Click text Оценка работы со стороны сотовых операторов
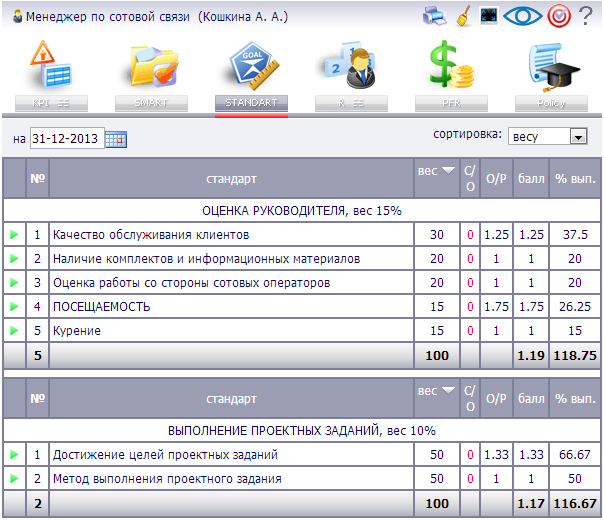Screen dimensions: 604x521 (x=191, y=283)
